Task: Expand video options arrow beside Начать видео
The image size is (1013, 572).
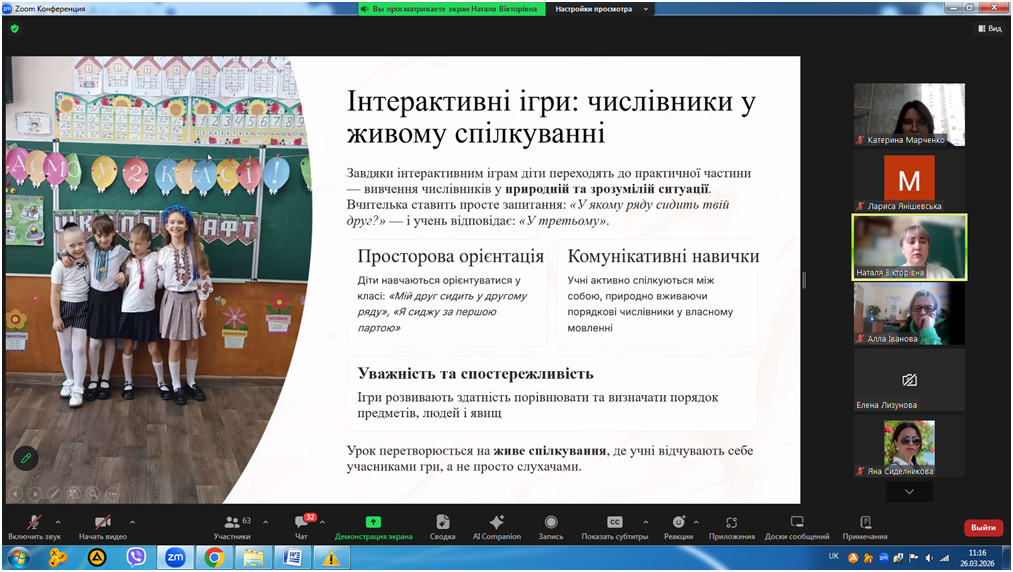Action: [x=132, y=522]
